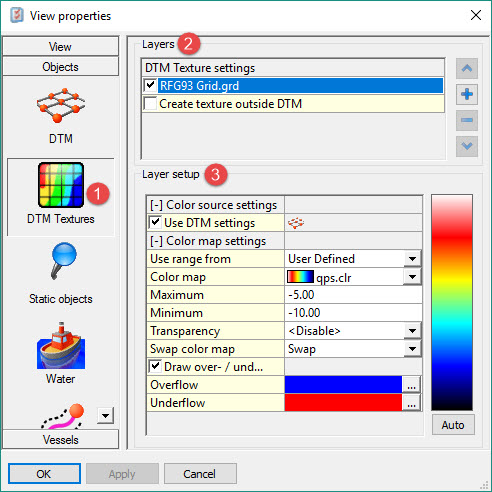Add a new layer with plus button
Screen dimensions: 492x492
pos(467,94)
